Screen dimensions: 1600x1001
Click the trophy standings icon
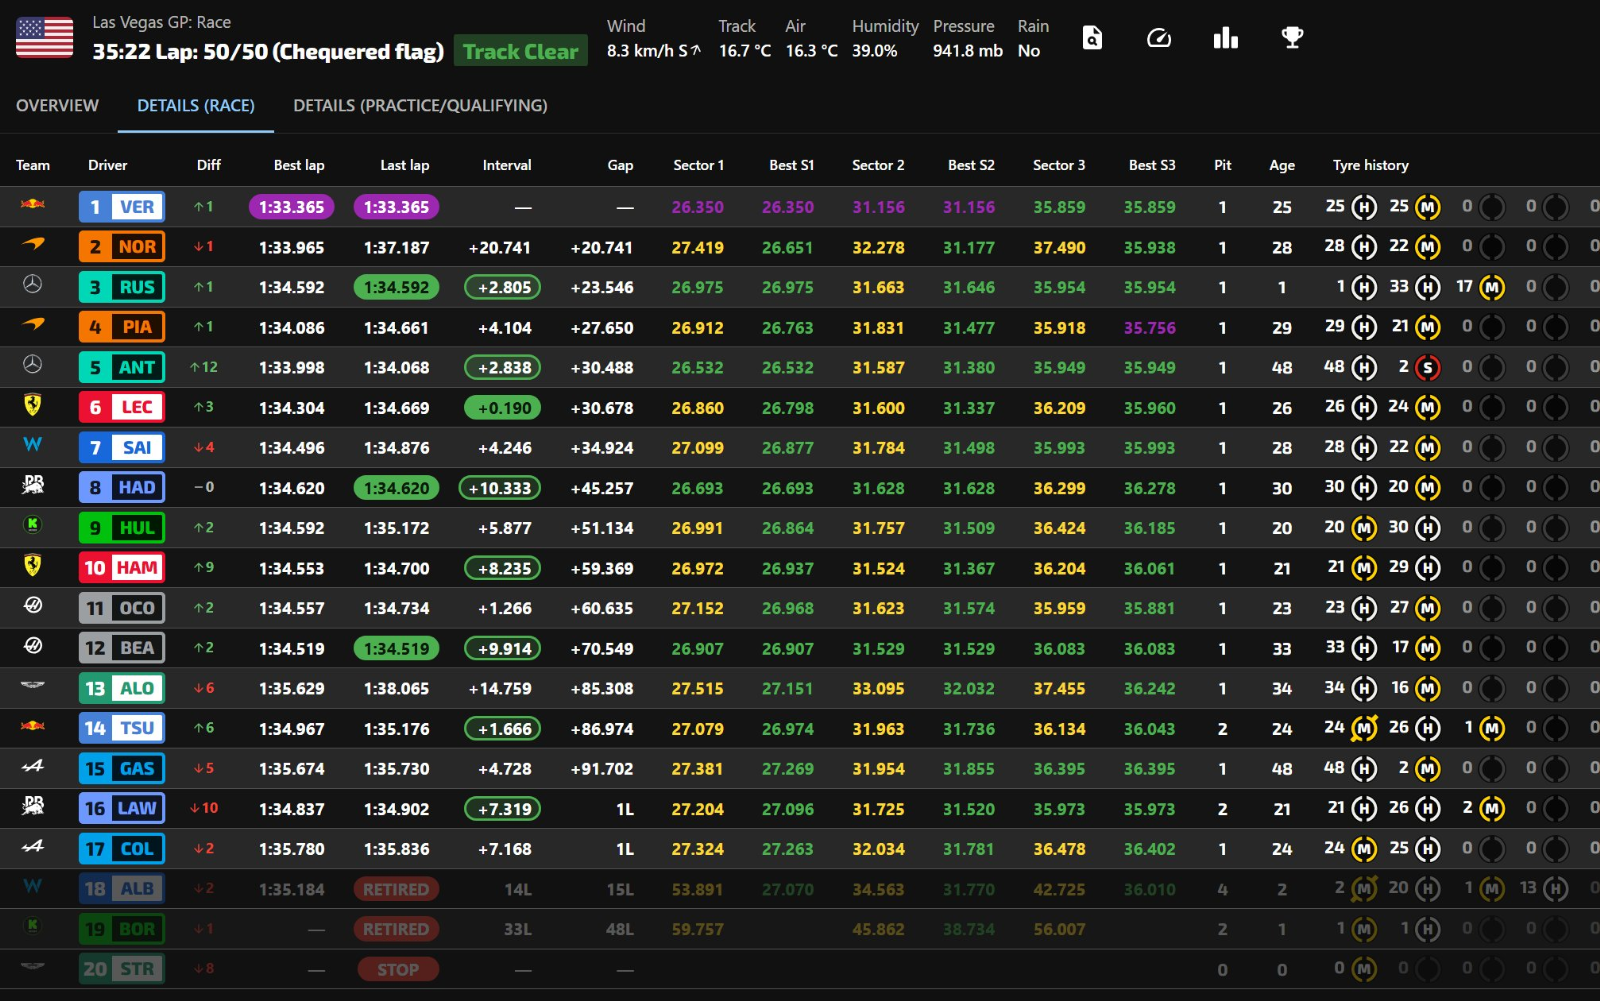pos(1292,38)
